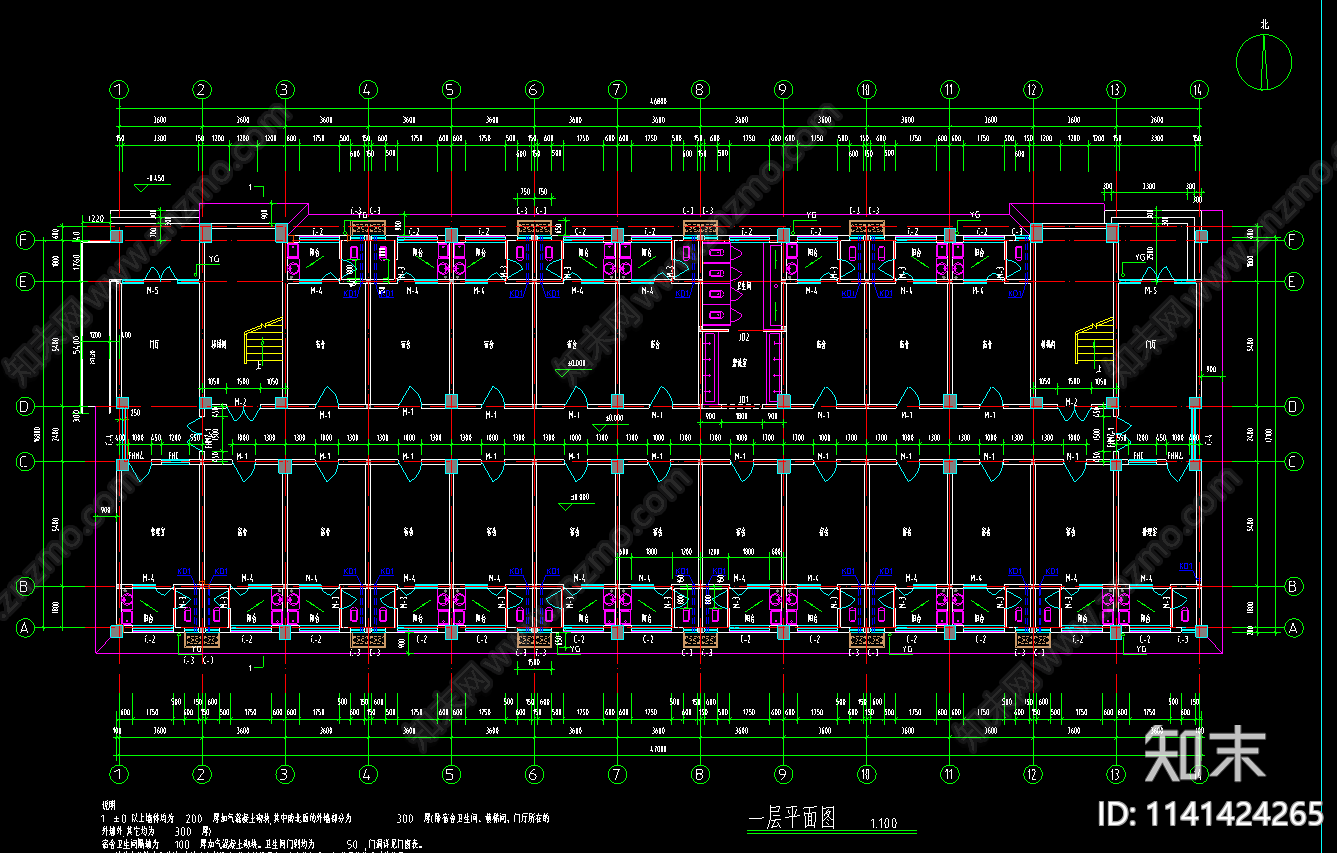The width and height of the screenshot is (1337, 853).
Task: Select top axis bubble 4
Action: (368, 89)
